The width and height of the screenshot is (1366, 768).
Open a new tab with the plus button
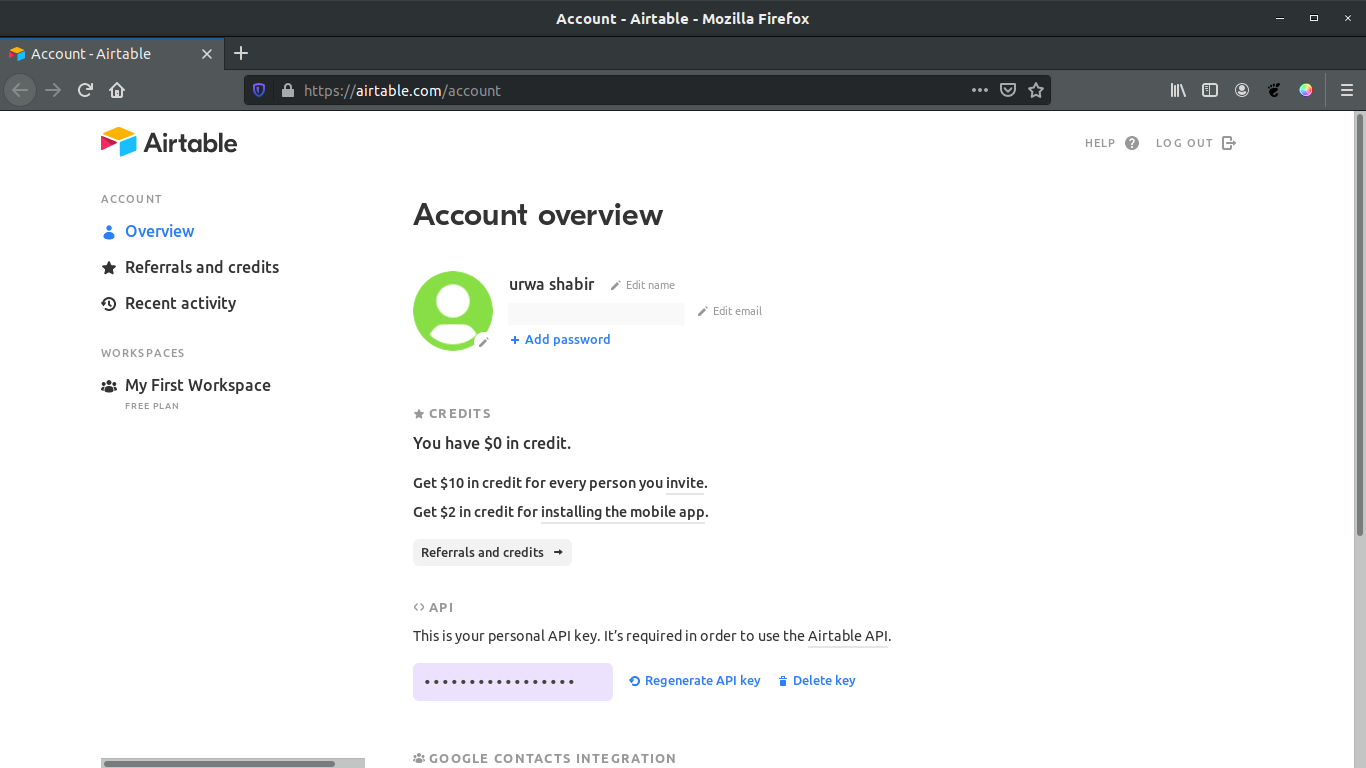pyautogui.click(x=241, y=53)
